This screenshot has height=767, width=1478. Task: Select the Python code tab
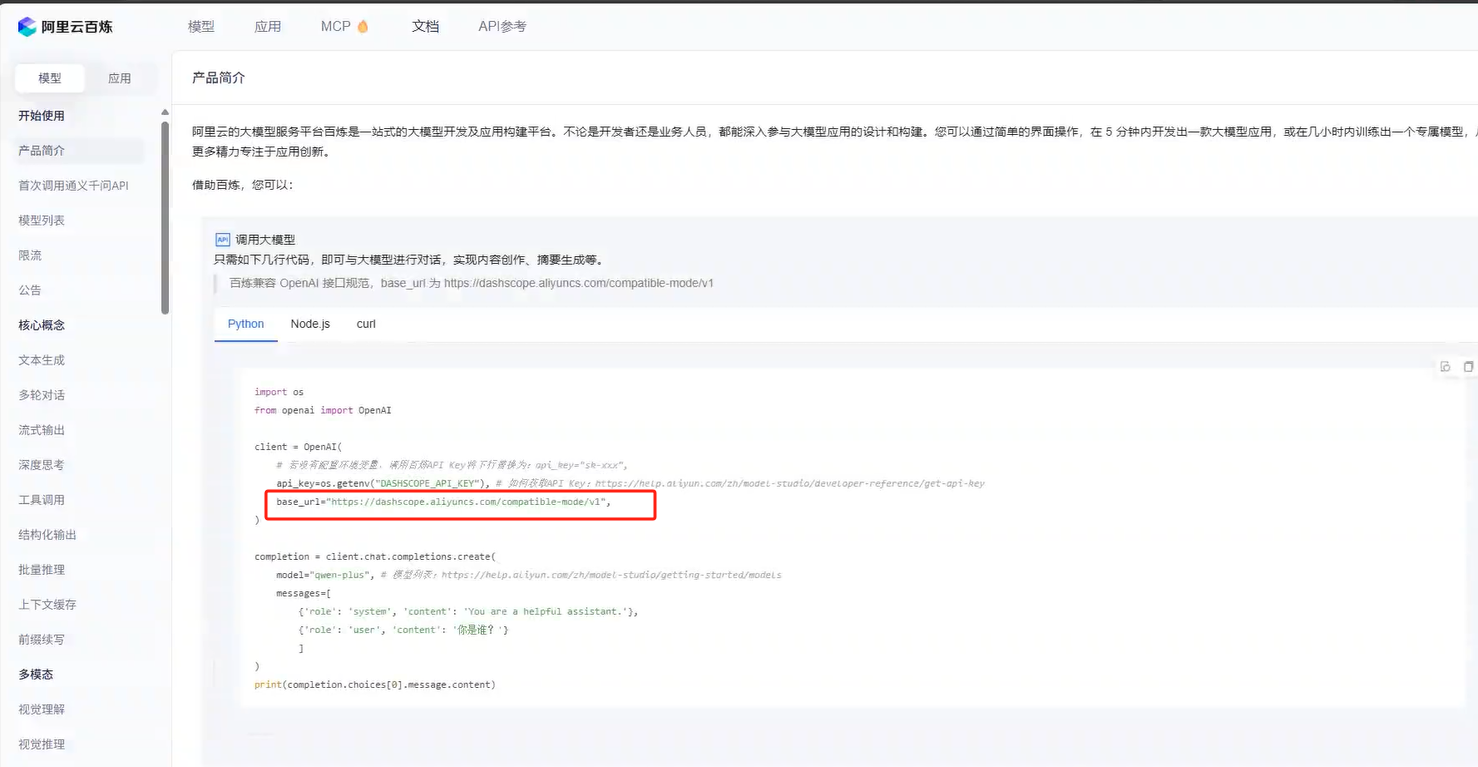click(246, 324)
